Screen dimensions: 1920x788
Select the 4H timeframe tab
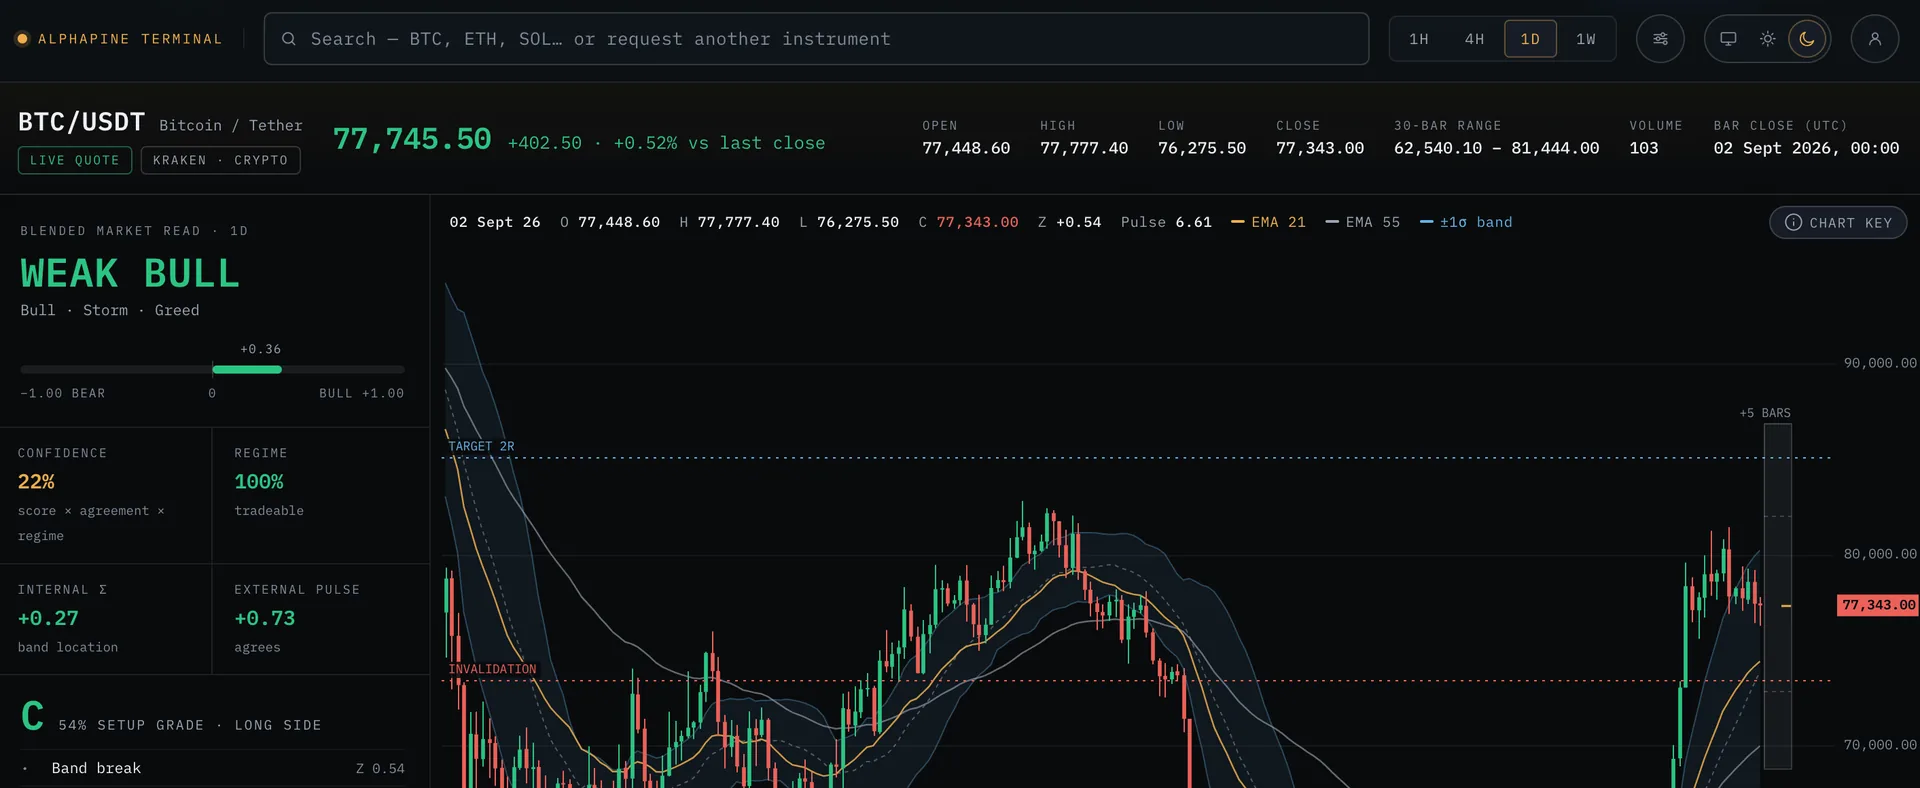pyautogui.click(x=1474, y=39)
